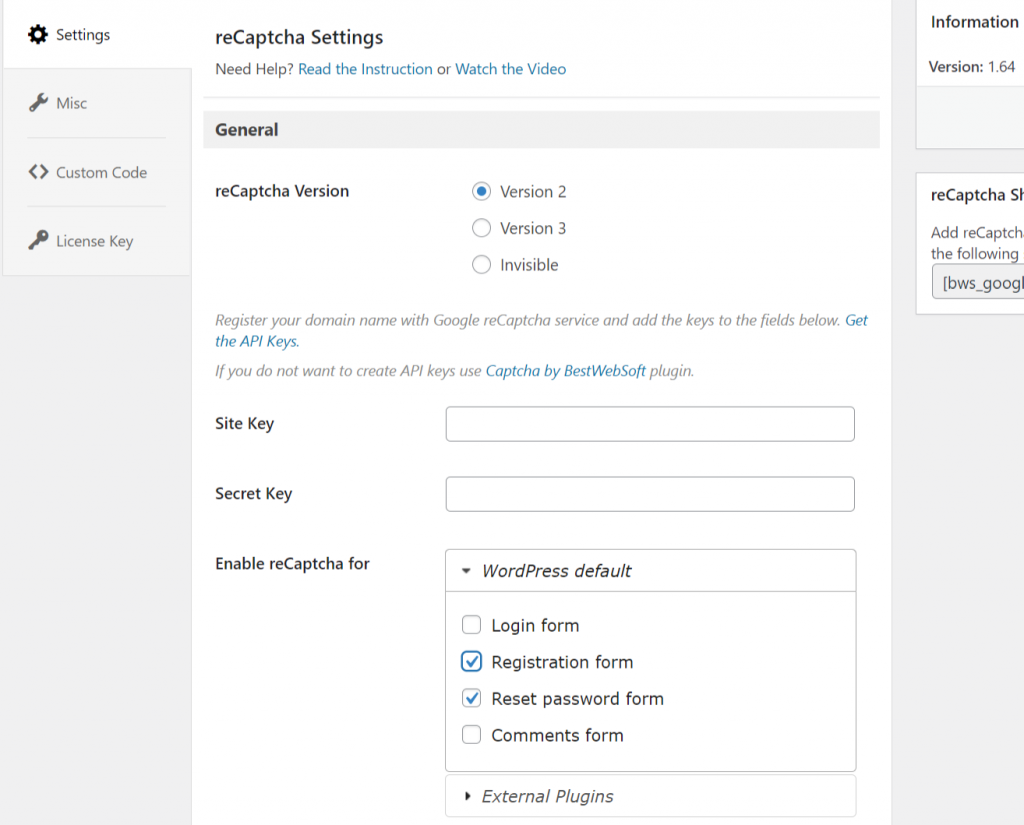This screenshot has width=1024, height=825.
Task: Expand the External Plugins section arrow
Action: (x=468, y=796)
